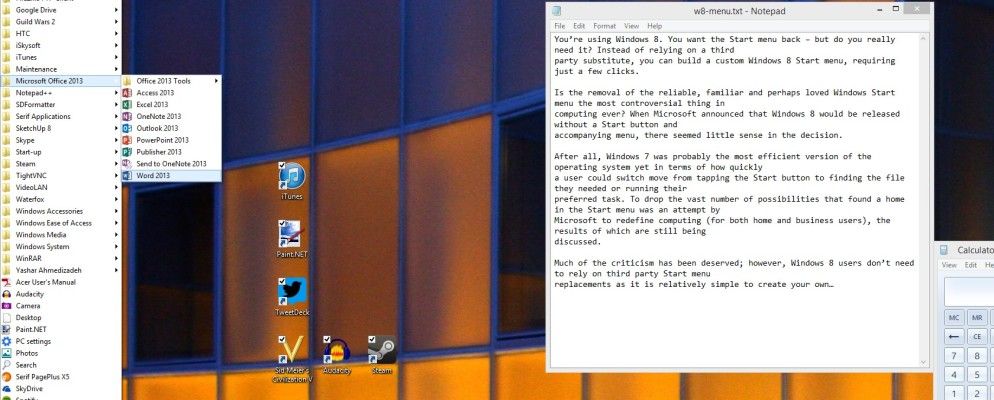Launch Audacity from the programs menu
Screen dimensions: 994x400
coord(60,294)
